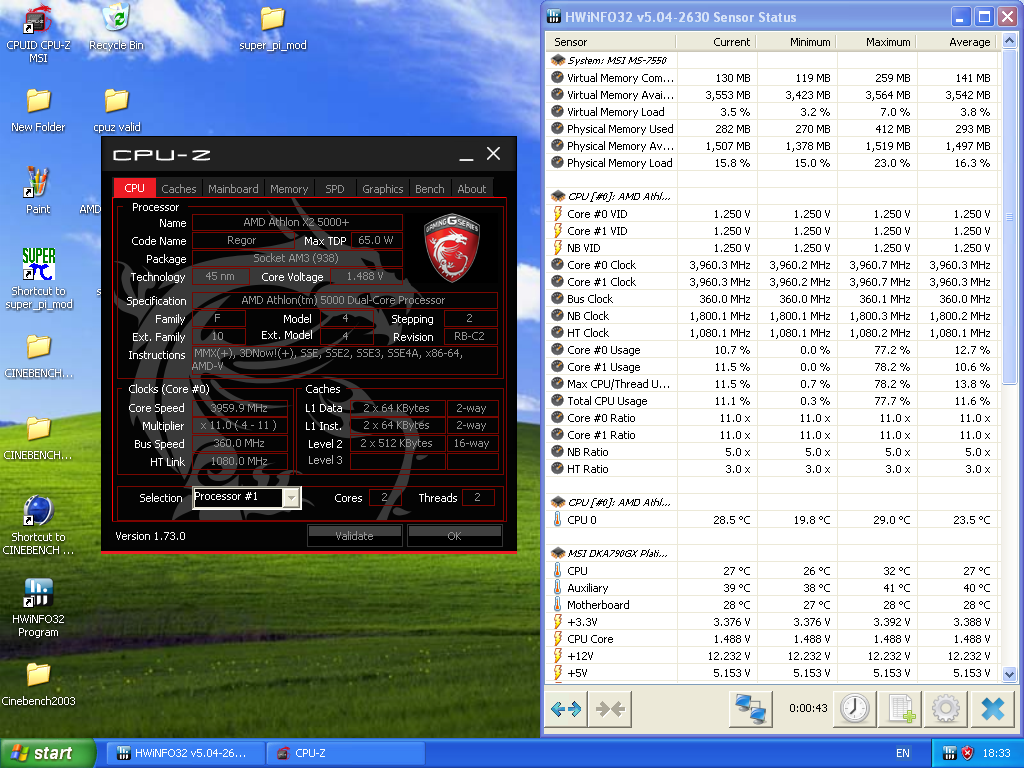
Task: Open super_pi_mod folder on desktop
Action: [273, 27]
